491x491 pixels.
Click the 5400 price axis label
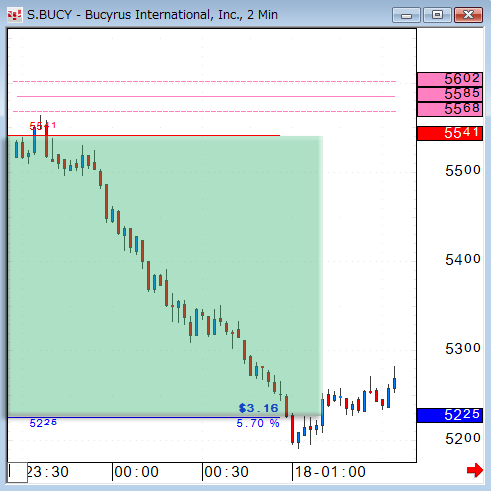(x=463, y=259)
